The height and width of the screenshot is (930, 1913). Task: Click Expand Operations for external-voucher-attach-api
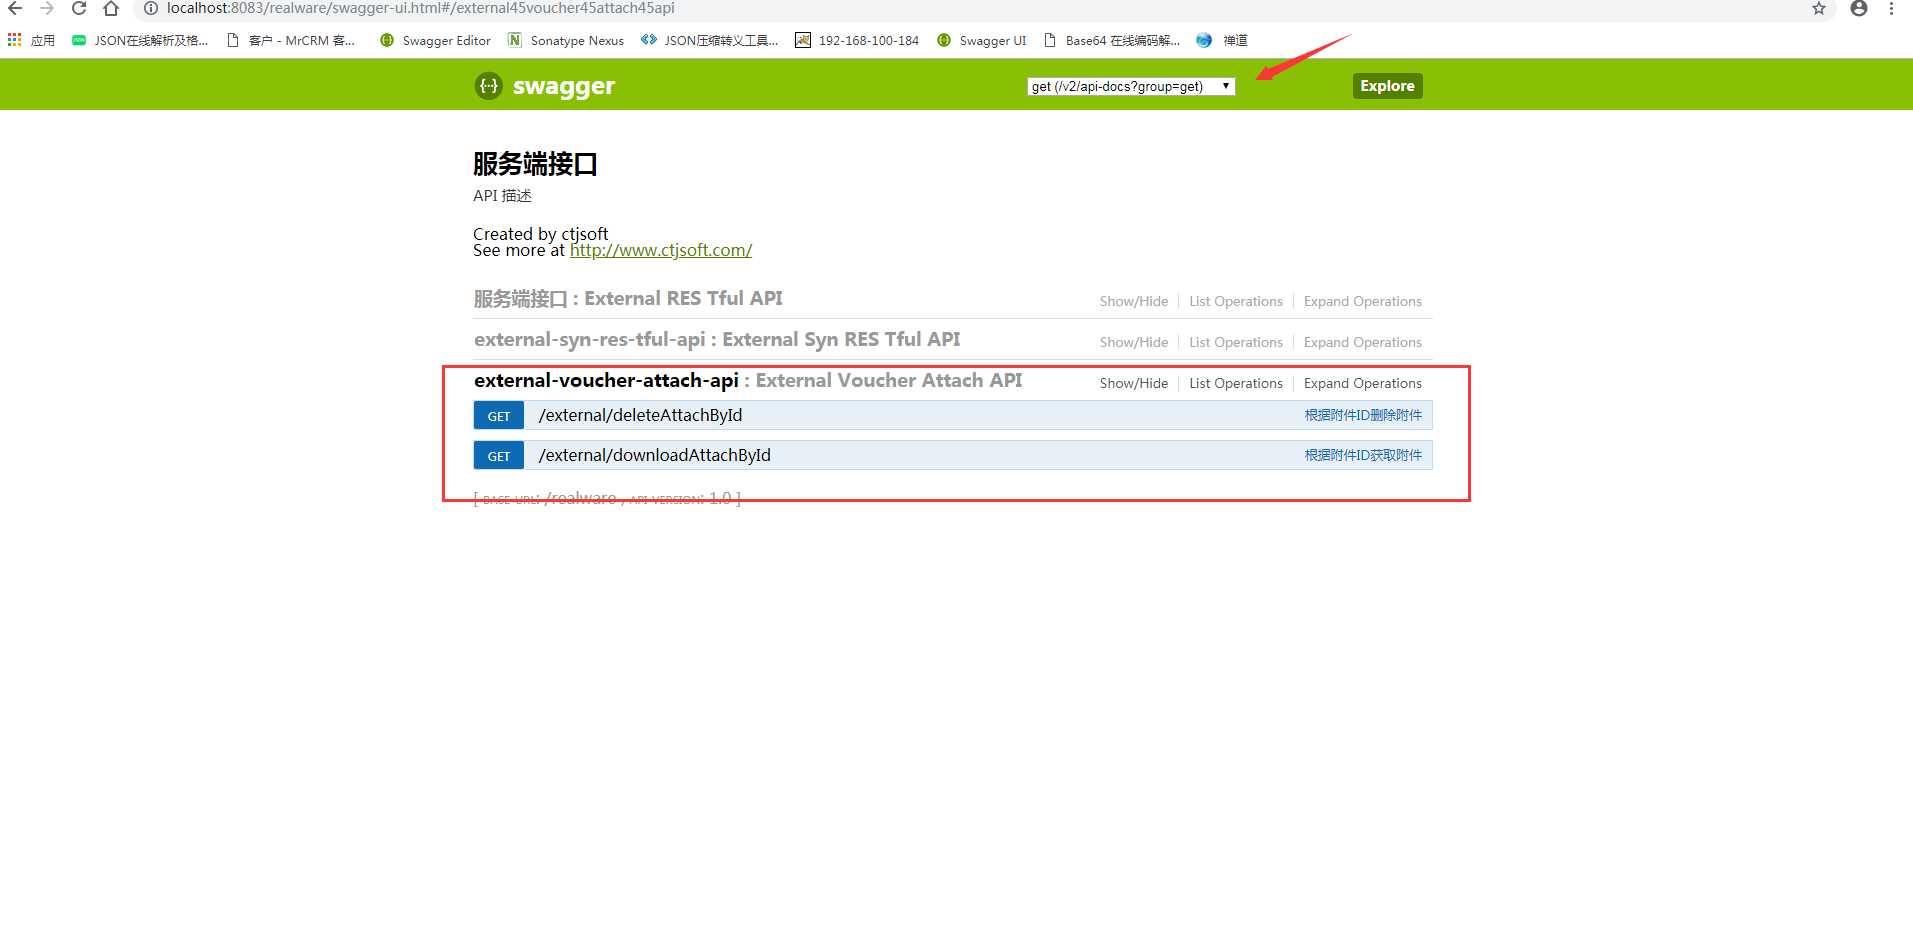pyautogui.click(x=1362, y=383)
